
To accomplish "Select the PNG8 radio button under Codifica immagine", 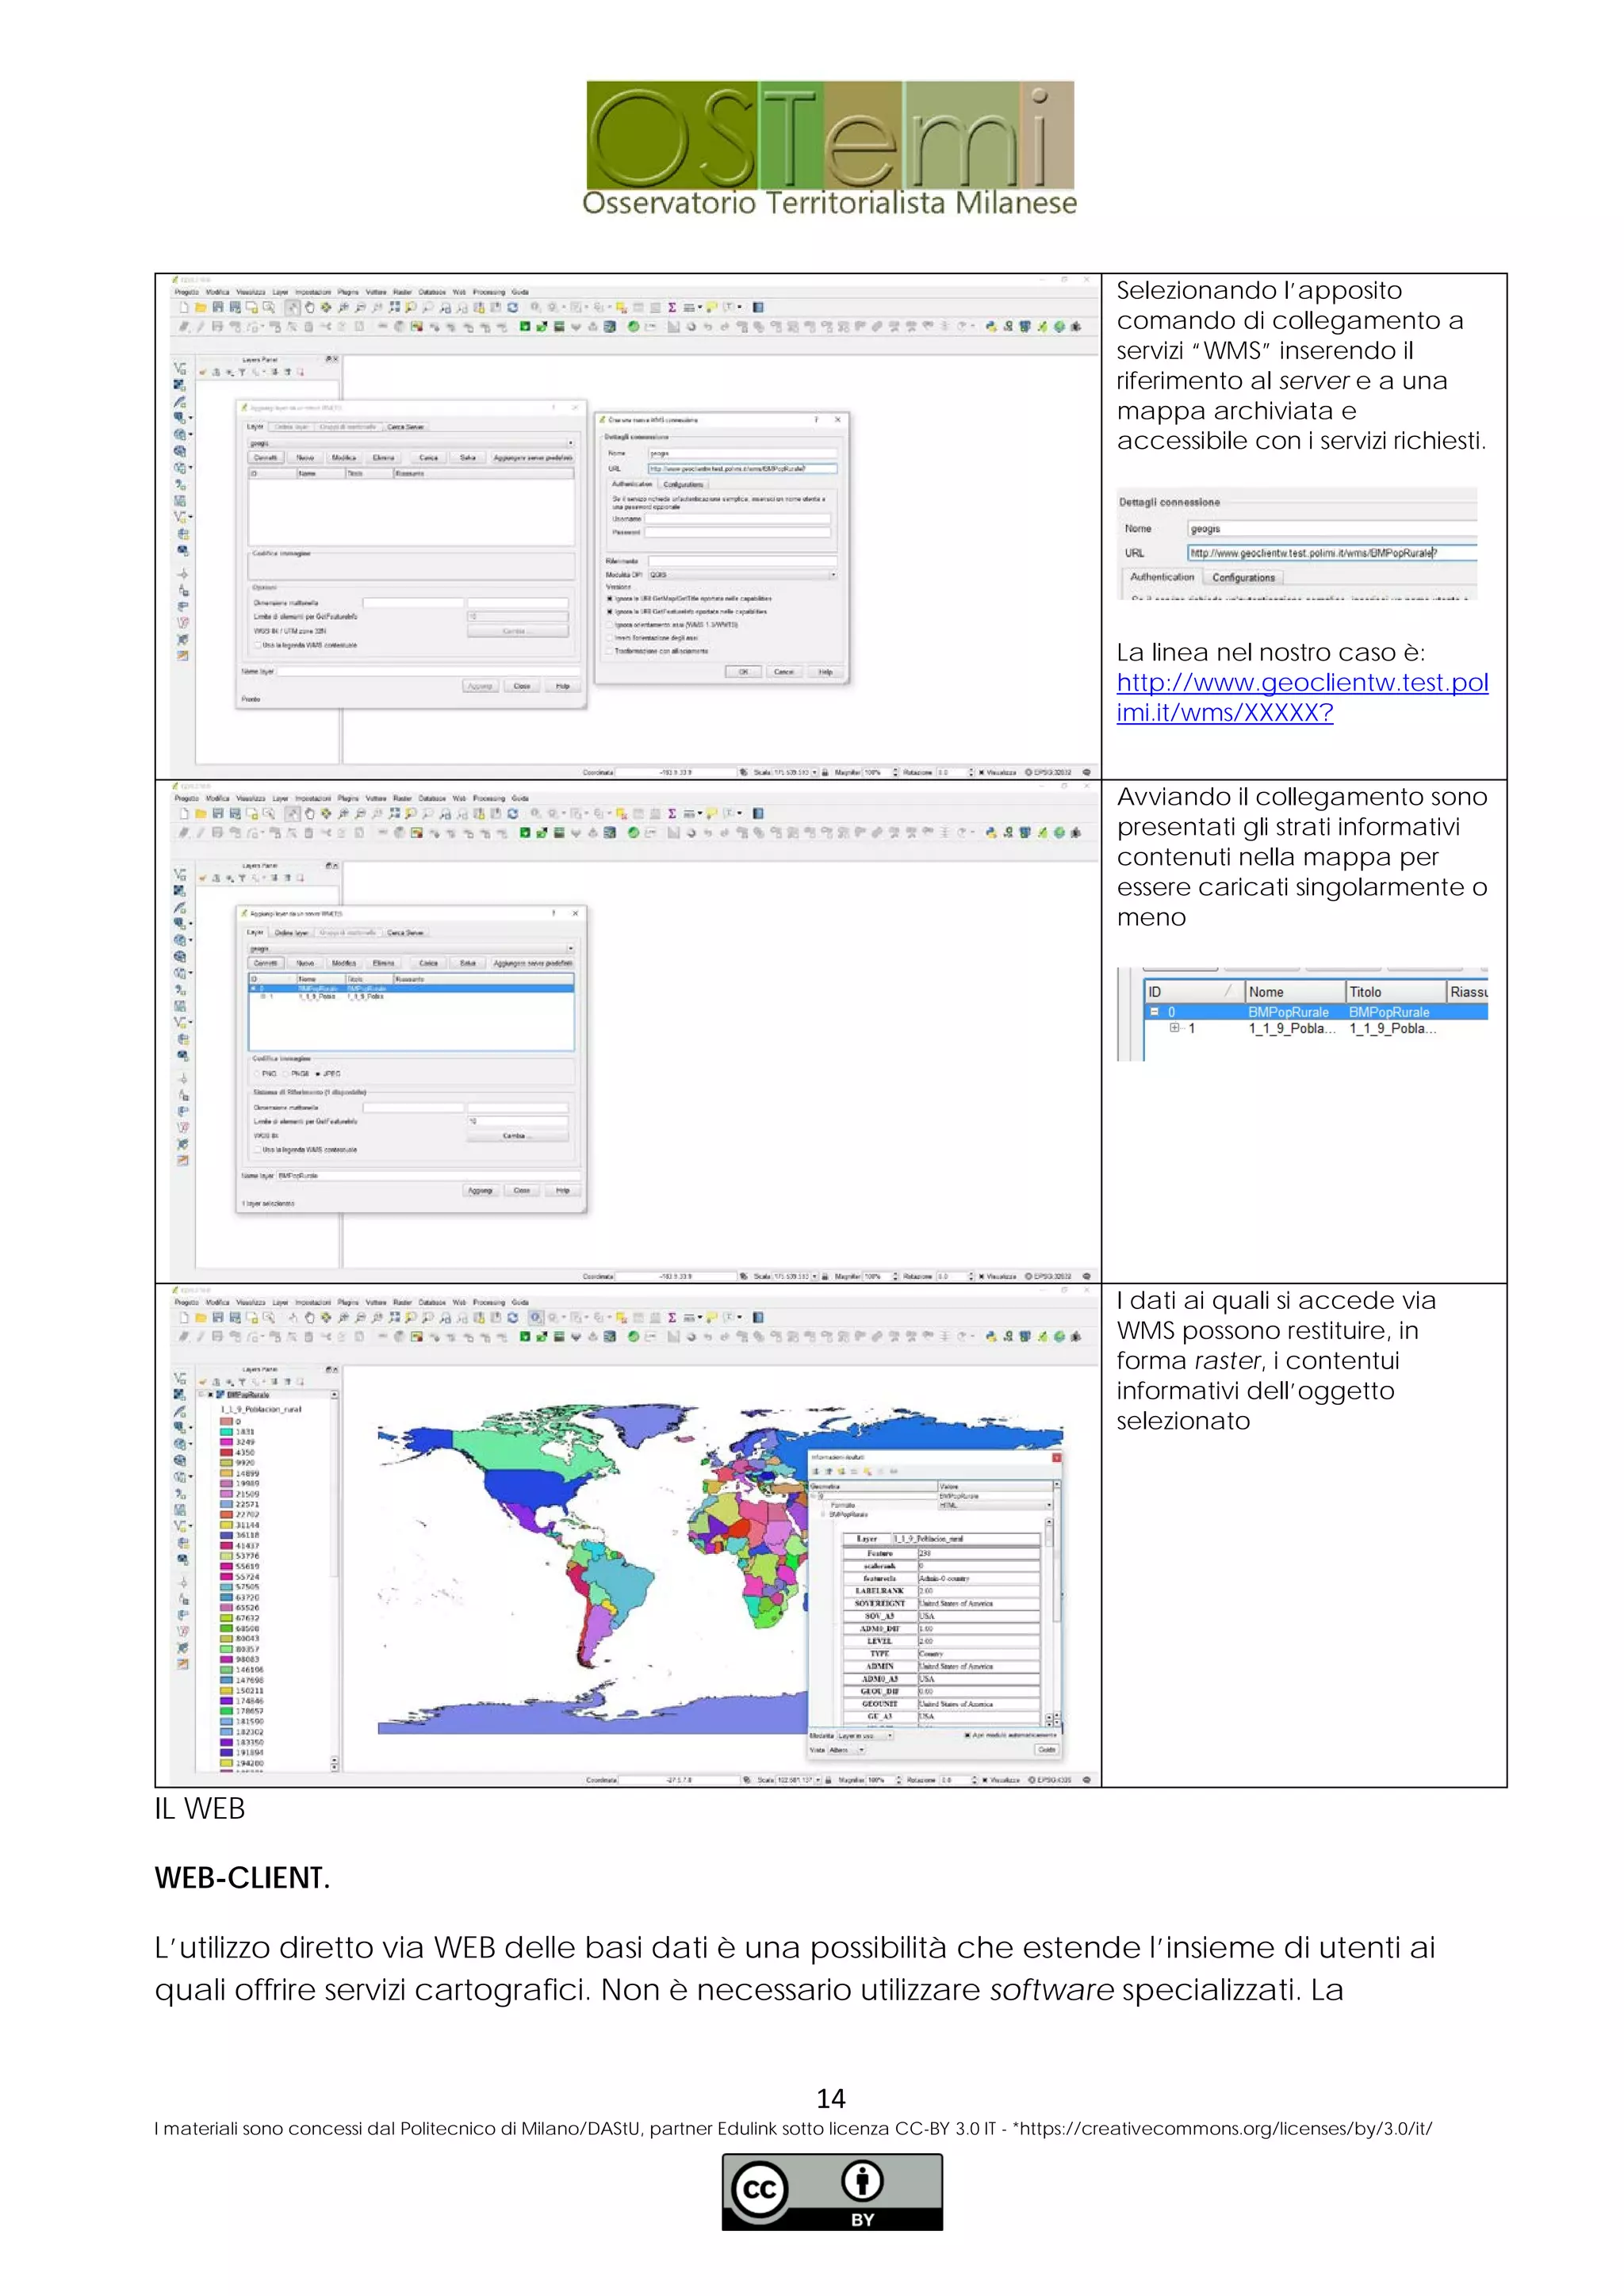I will [285, 1074].
